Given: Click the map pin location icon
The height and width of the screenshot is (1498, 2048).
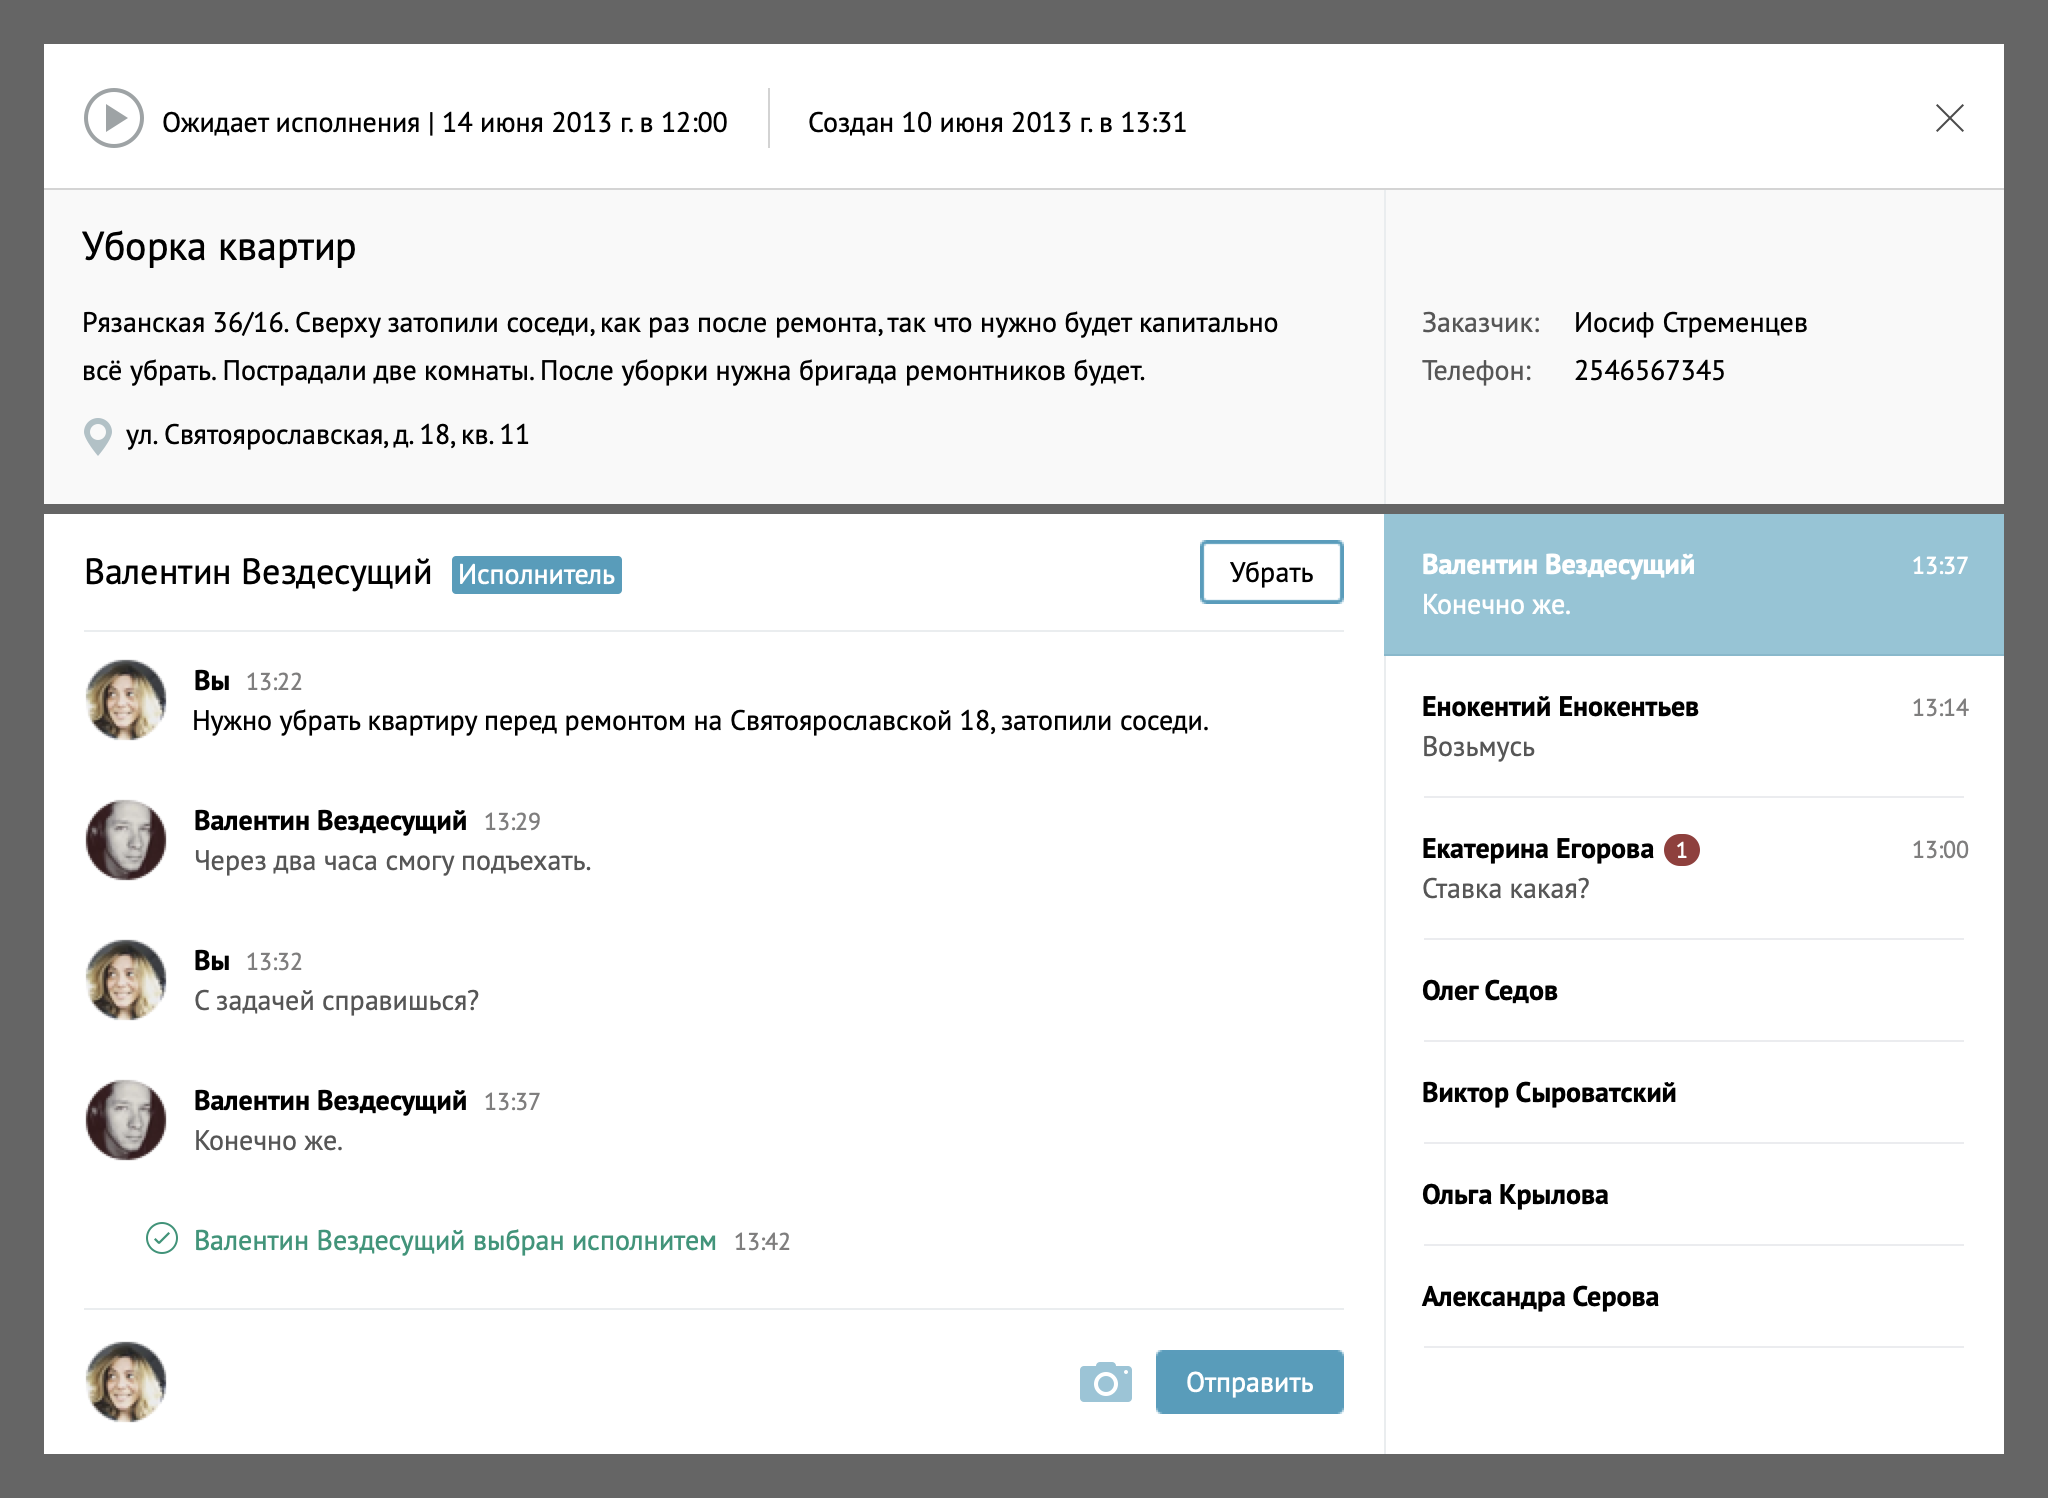Looking at the screenshot, I should pos(97,436).
